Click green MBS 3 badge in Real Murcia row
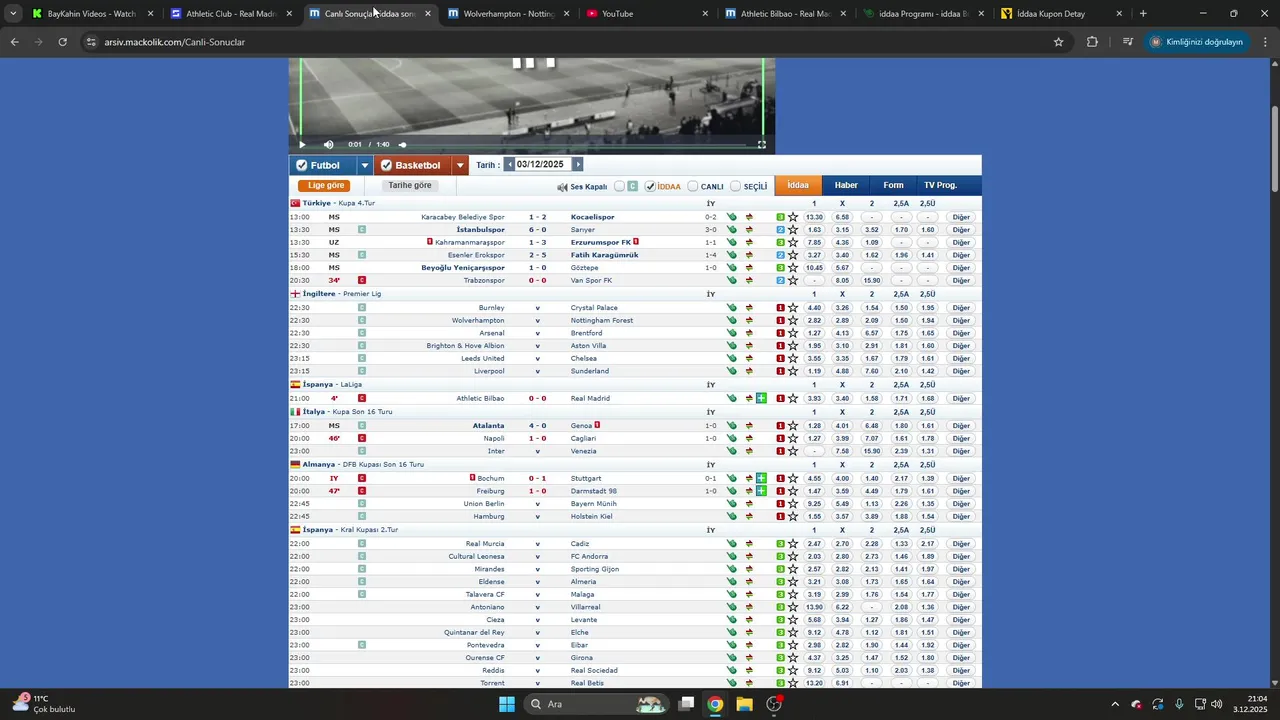 (x=780, y=544)
